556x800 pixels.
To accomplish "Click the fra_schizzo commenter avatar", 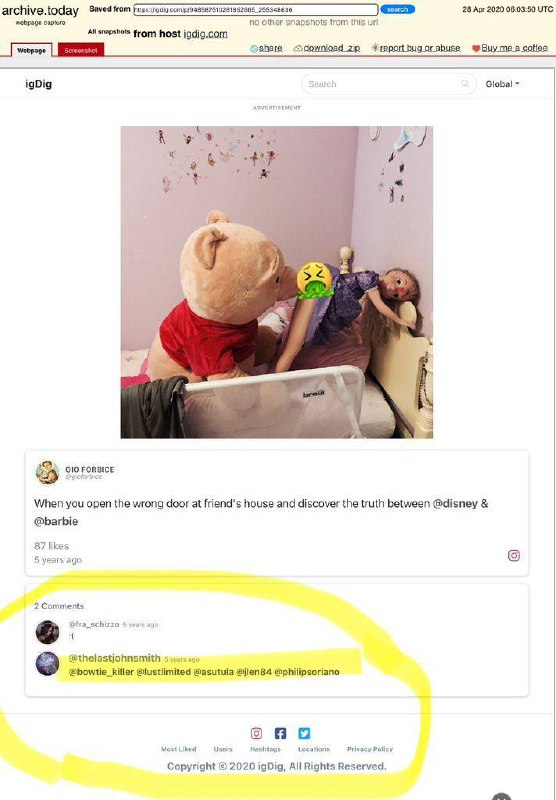I will pyautogui.click(x=47, y=632).
